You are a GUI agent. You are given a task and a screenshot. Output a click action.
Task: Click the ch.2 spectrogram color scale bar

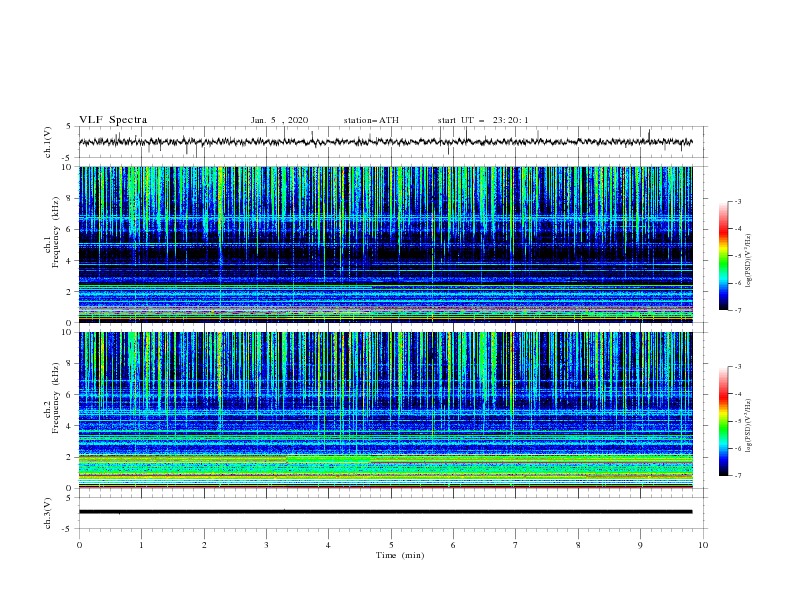pyautogui.click(x=723, y=421)
